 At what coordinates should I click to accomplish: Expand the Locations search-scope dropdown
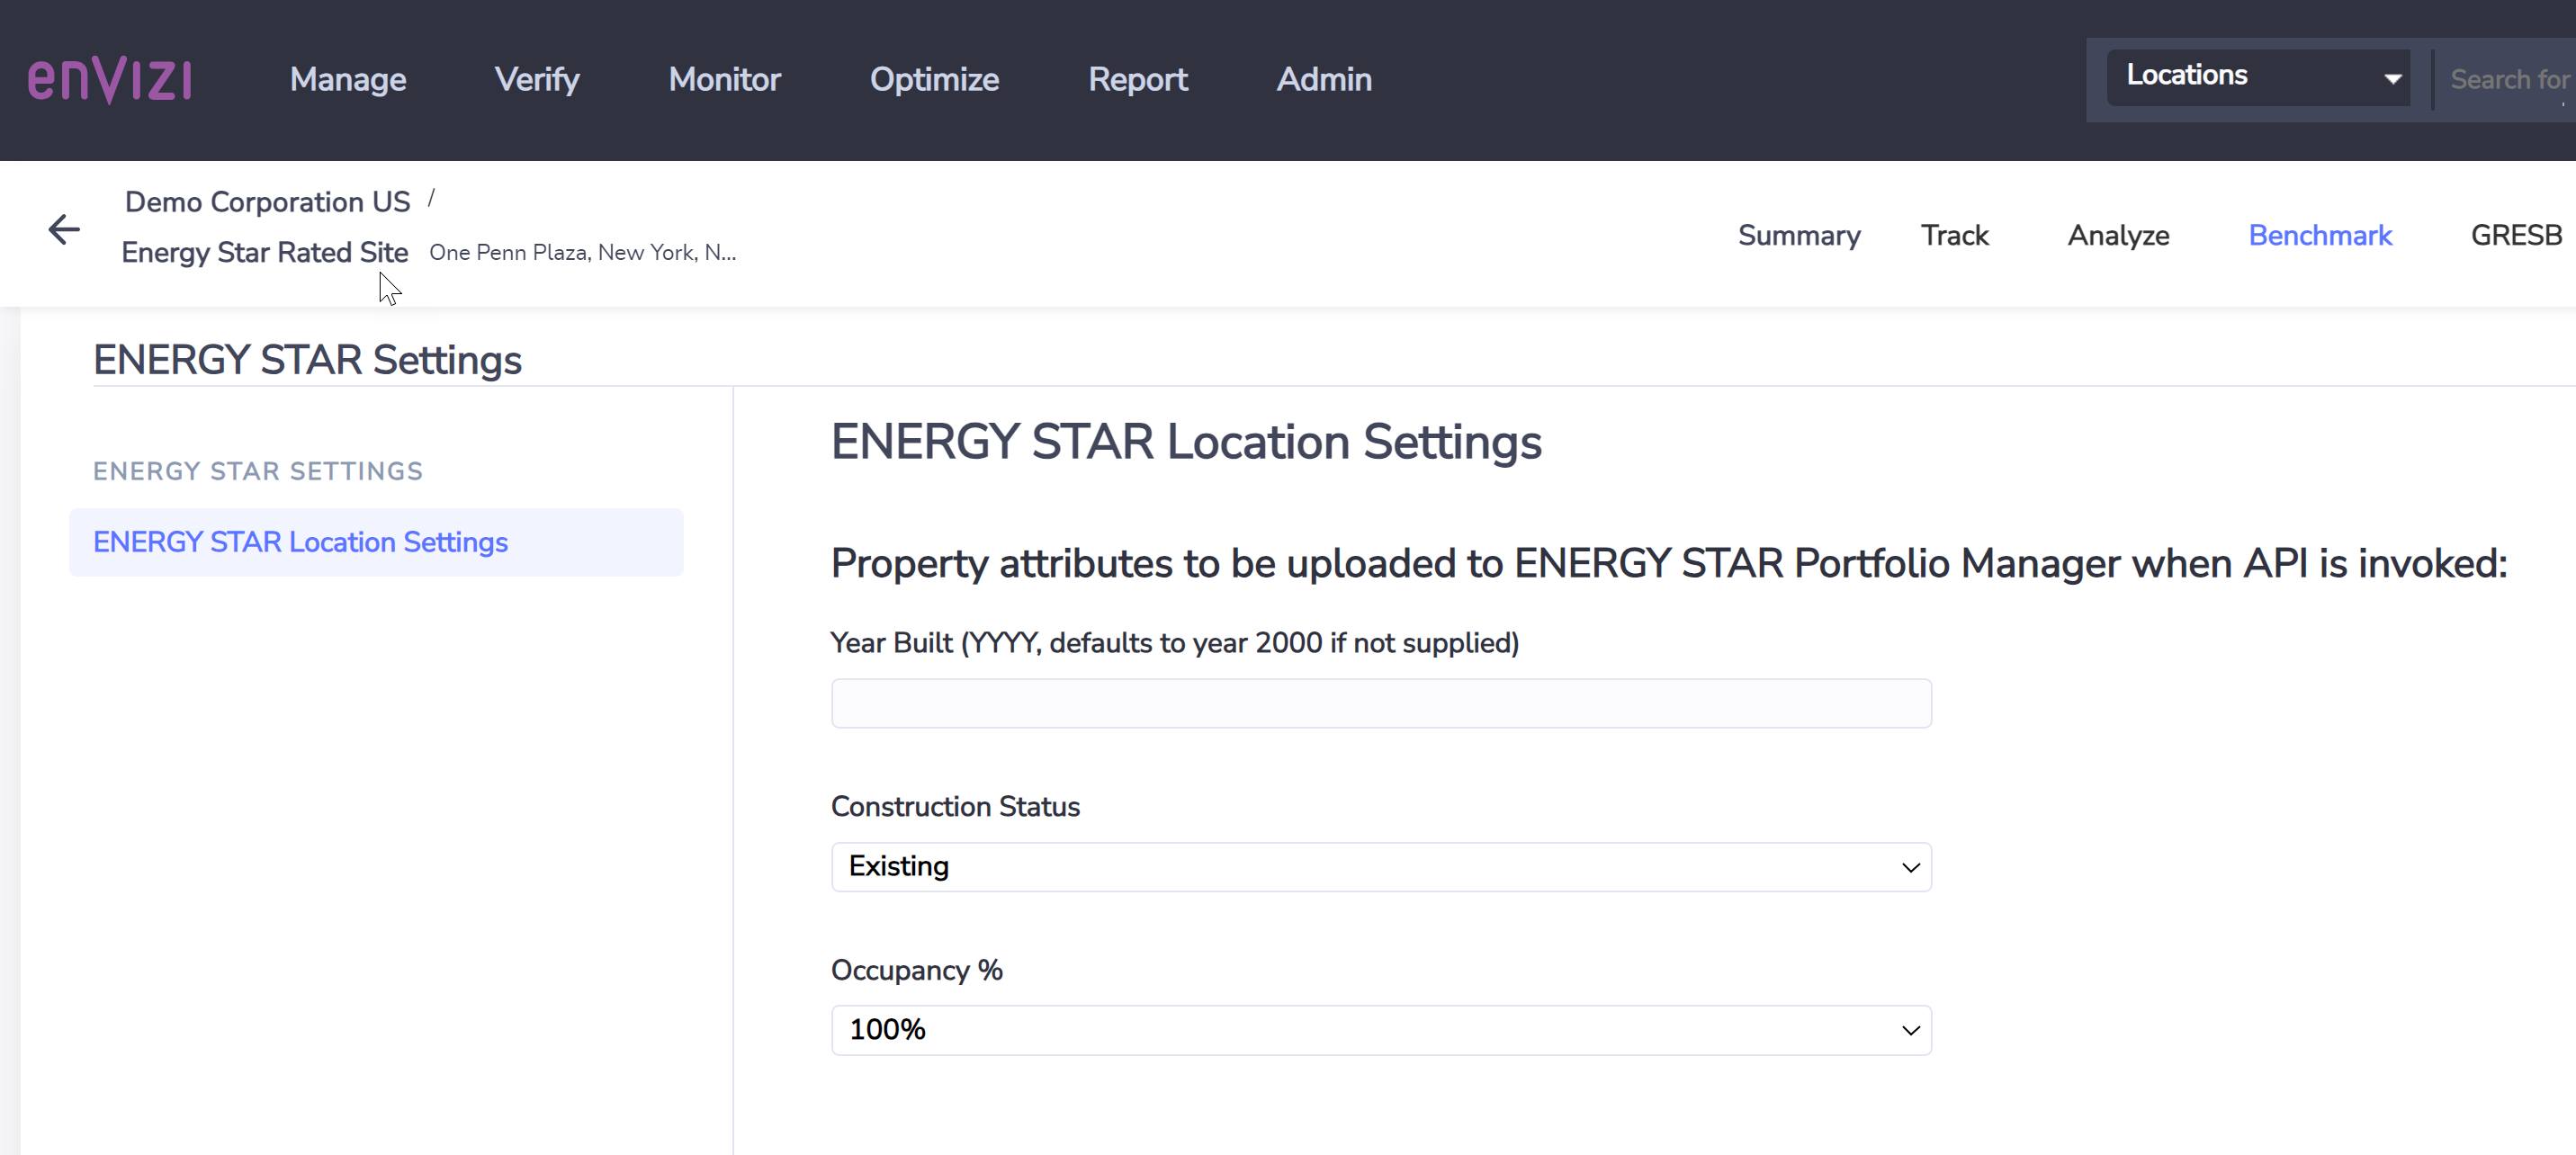pos(2258,77)
